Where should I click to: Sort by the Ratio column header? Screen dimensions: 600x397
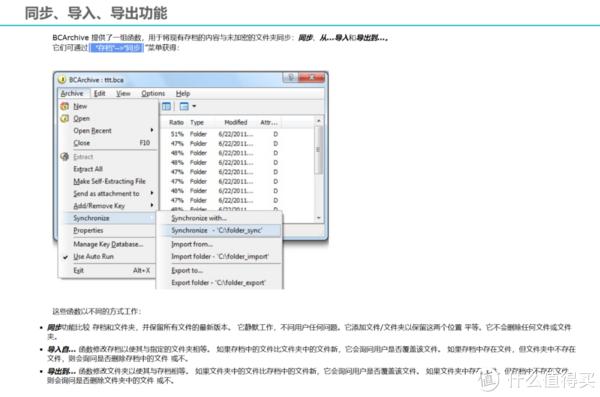[x=176, y=122]
